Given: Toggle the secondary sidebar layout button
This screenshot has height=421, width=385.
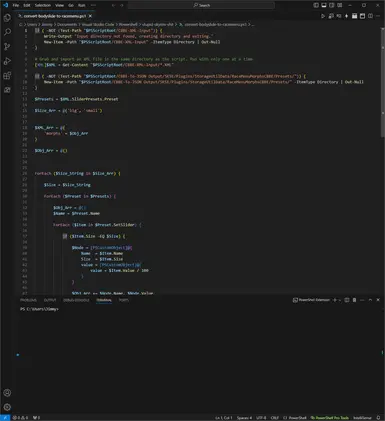Looking at the screenshot, I should pyautogui.click(x=332, y=5).
